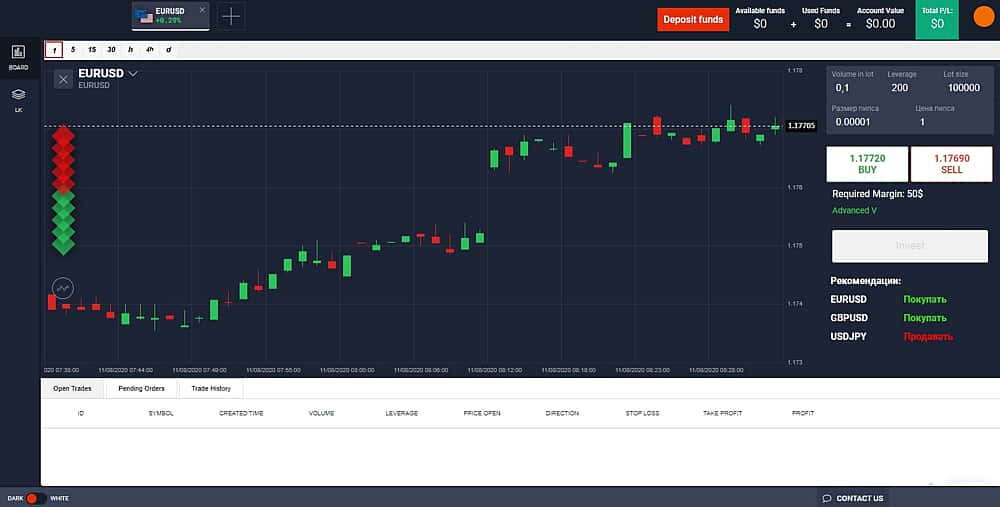Close the EURUSD chart with X icon
The height and width of the screenshot is (507, 1000).
63,79
